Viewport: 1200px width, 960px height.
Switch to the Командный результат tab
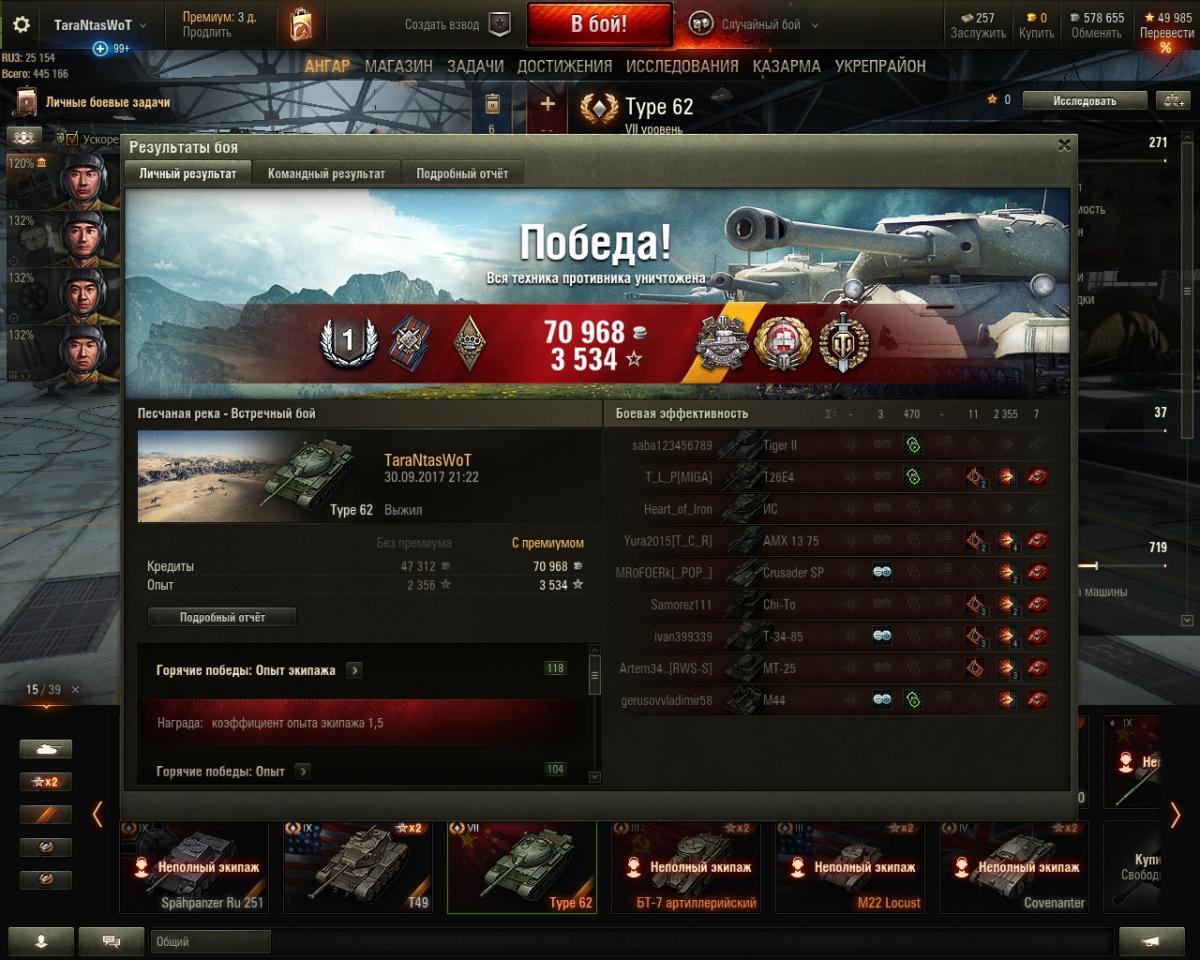(326, 173)
